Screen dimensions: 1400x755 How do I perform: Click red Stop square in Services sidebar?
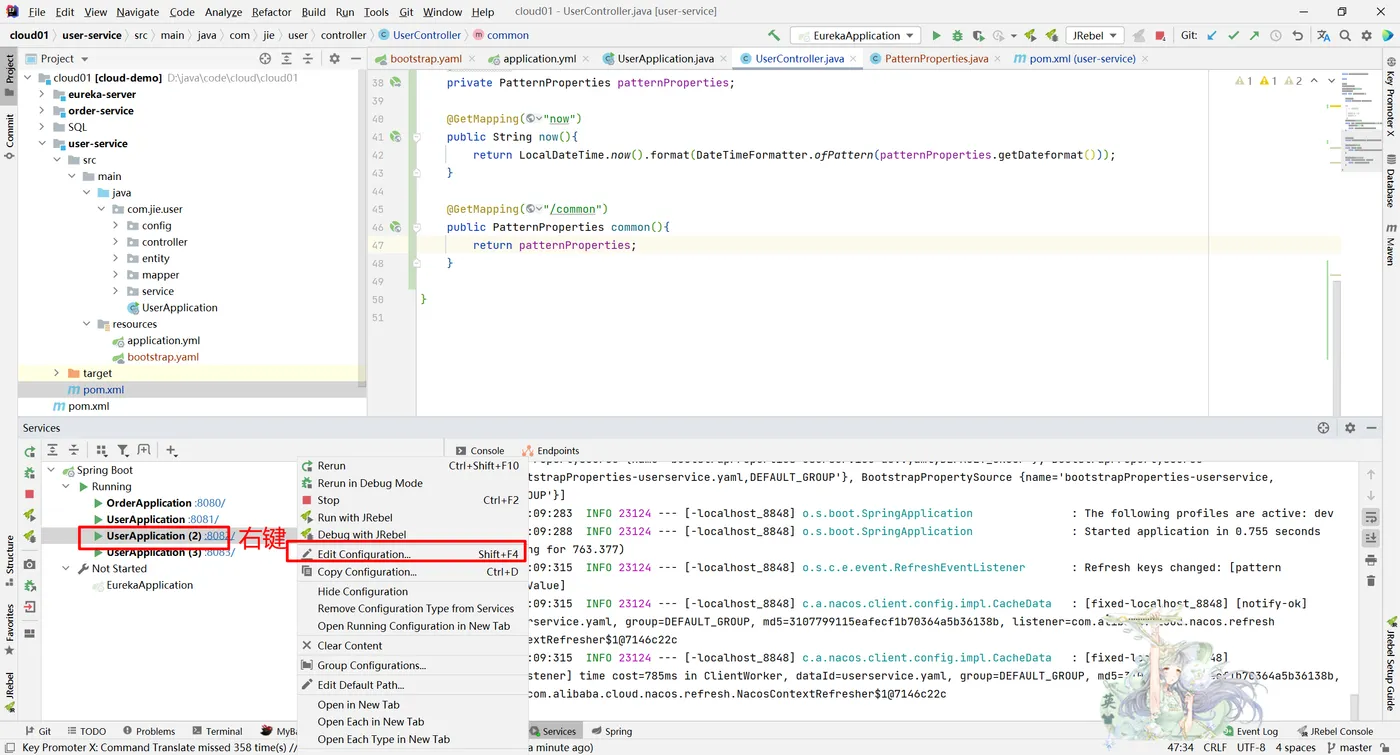coord(29,494)
